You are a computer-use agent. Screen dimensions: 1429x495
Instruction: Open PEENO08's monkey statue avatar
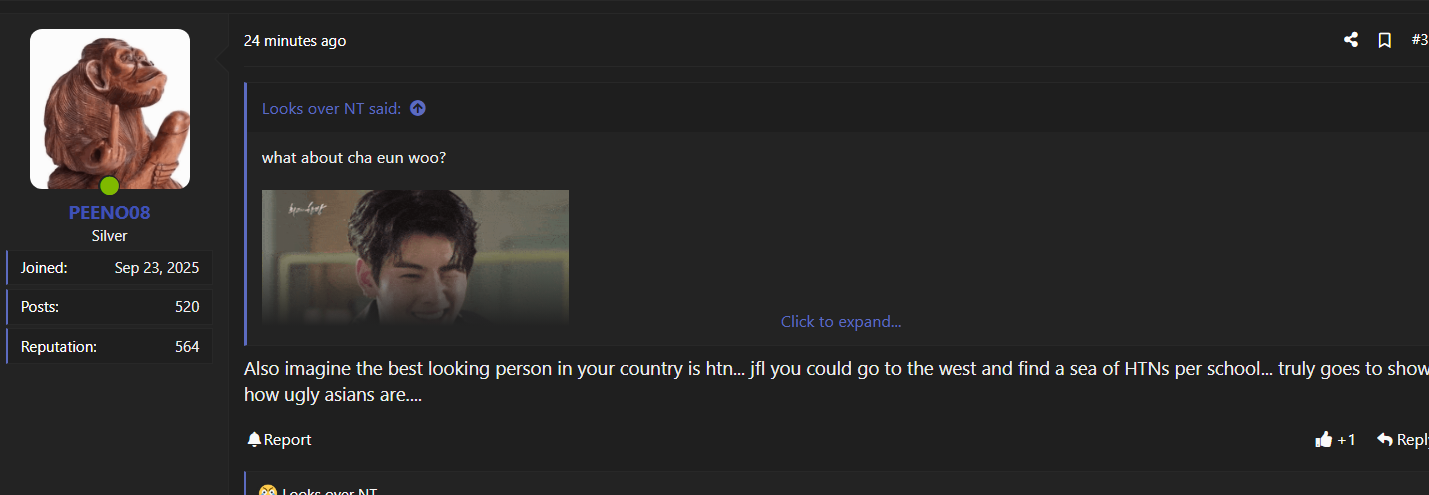coord(110,109)
